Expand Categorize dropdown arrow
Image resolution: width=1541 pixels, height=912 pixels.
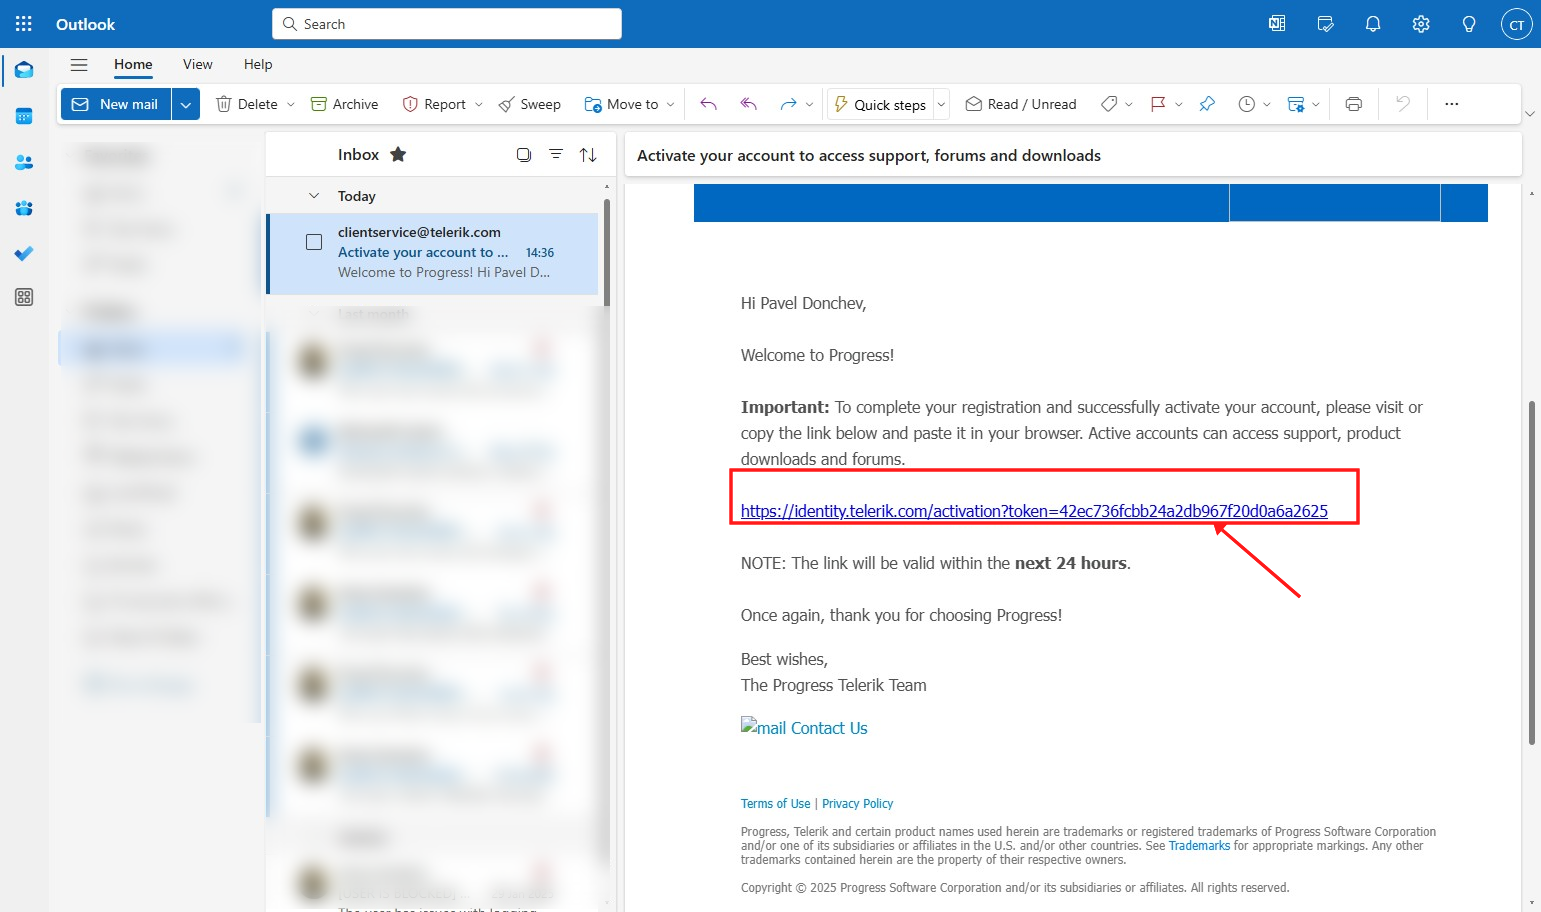[1129, 104]
